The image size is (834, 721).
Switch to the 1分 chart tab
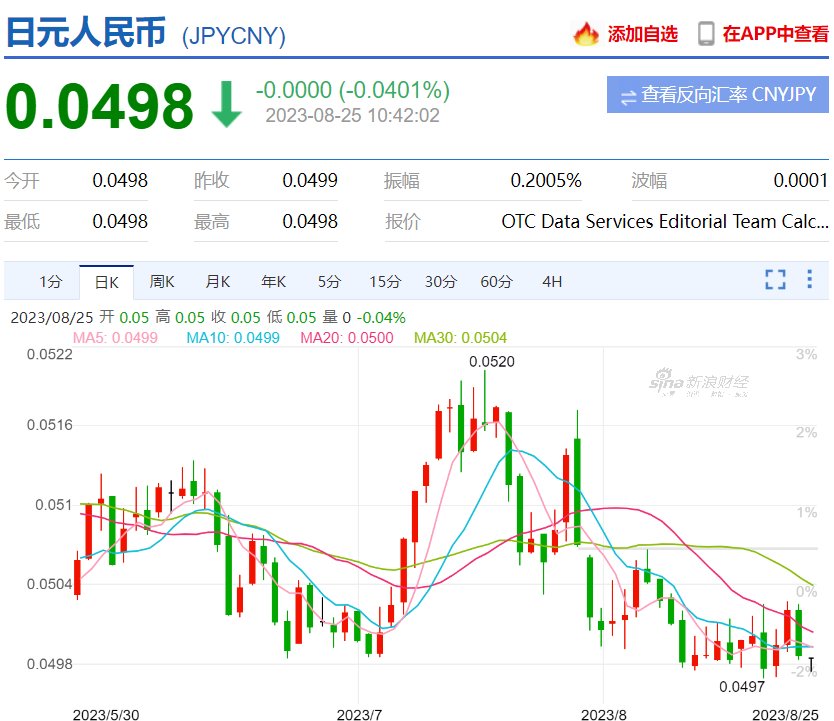(x=51, y=282)
